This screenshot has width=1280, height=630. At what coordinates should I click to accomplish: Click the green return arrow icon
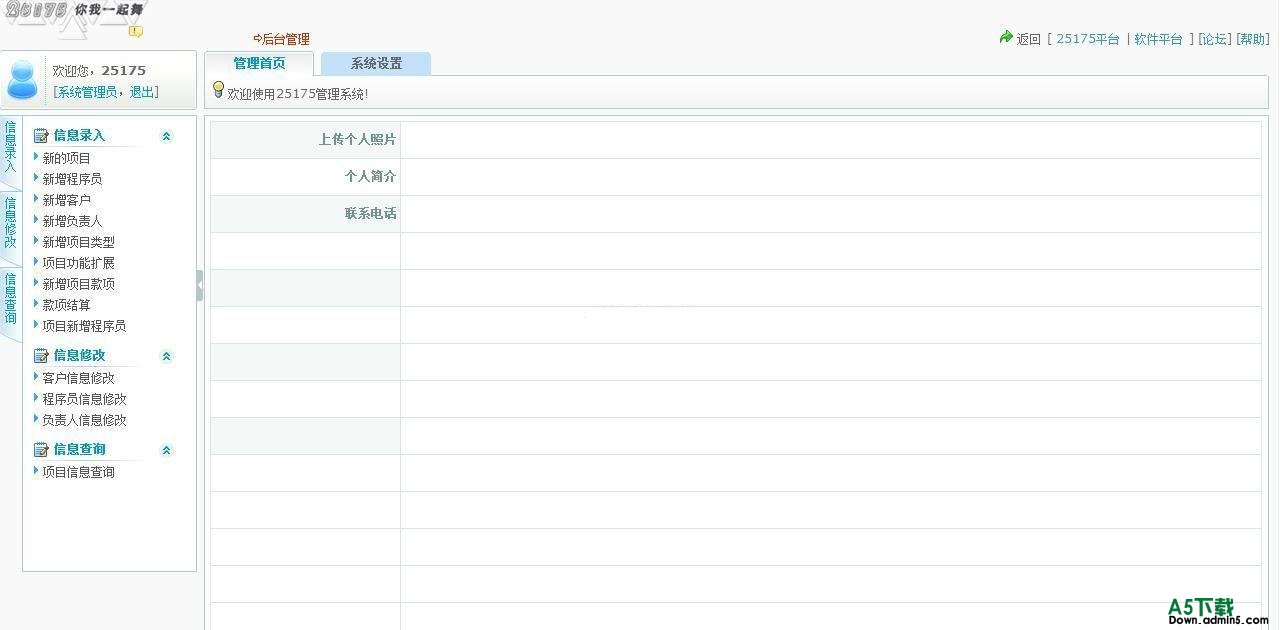pyautogui.click(x=1005, y=37)
